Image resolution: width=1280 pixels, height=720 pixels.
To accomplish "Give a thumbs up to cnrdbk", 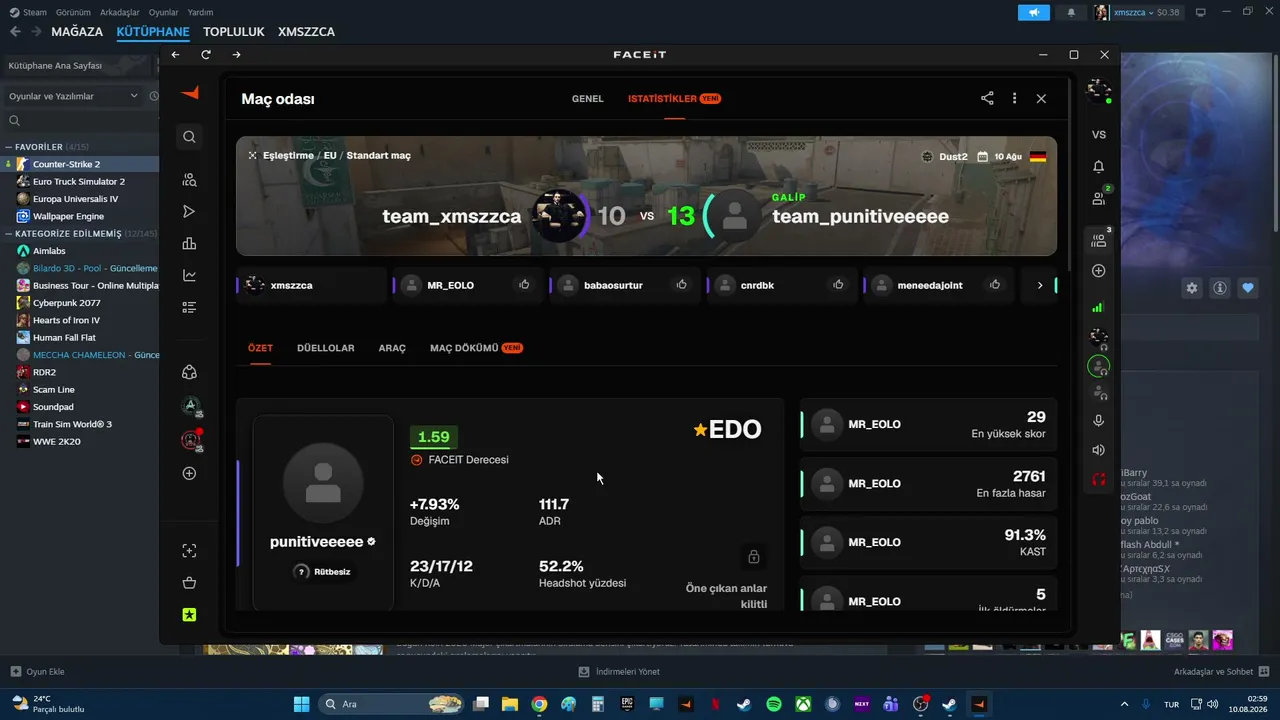I will [838, 285].
